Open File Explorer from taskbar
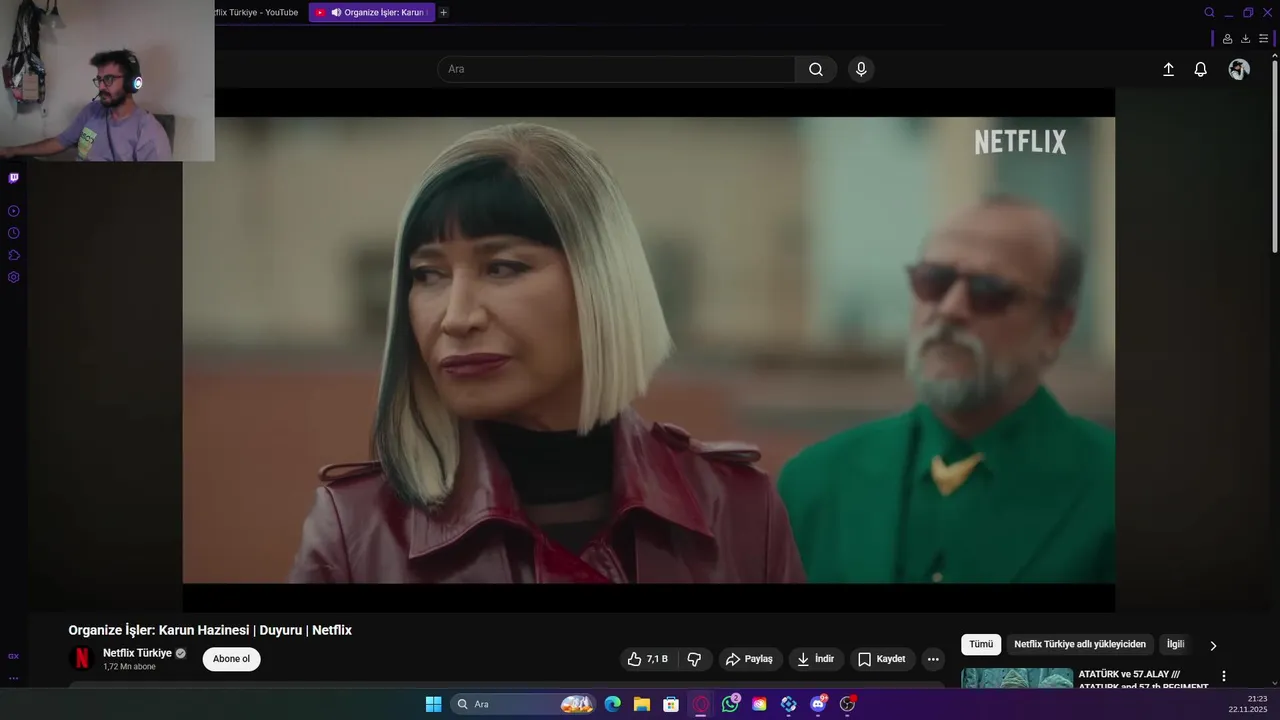 (x=642, y=704)
